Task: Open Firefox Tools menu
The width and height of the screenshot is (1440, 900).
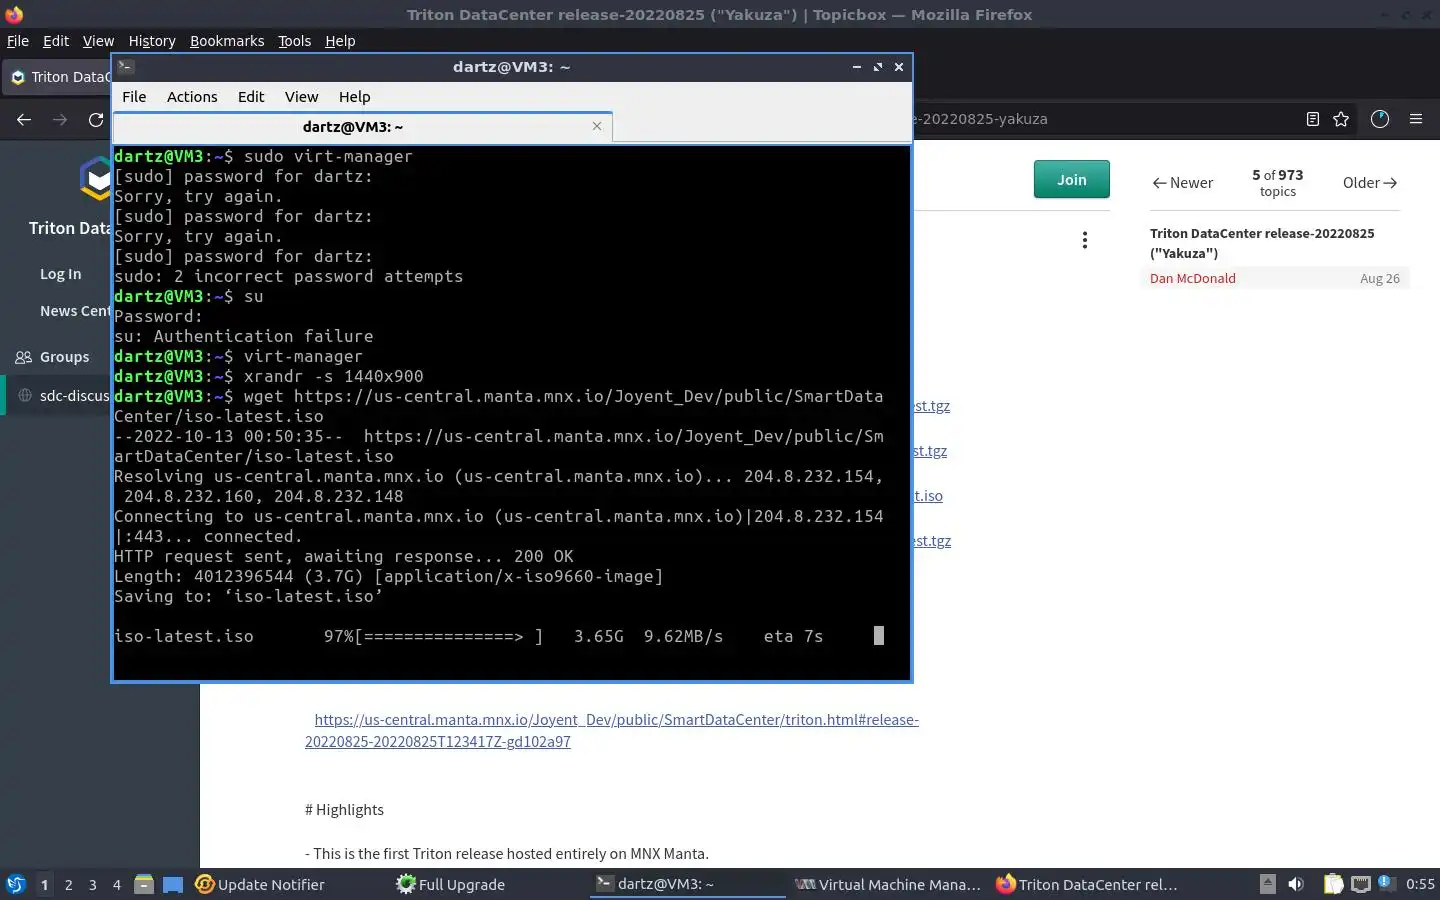Action: [294, 41]
